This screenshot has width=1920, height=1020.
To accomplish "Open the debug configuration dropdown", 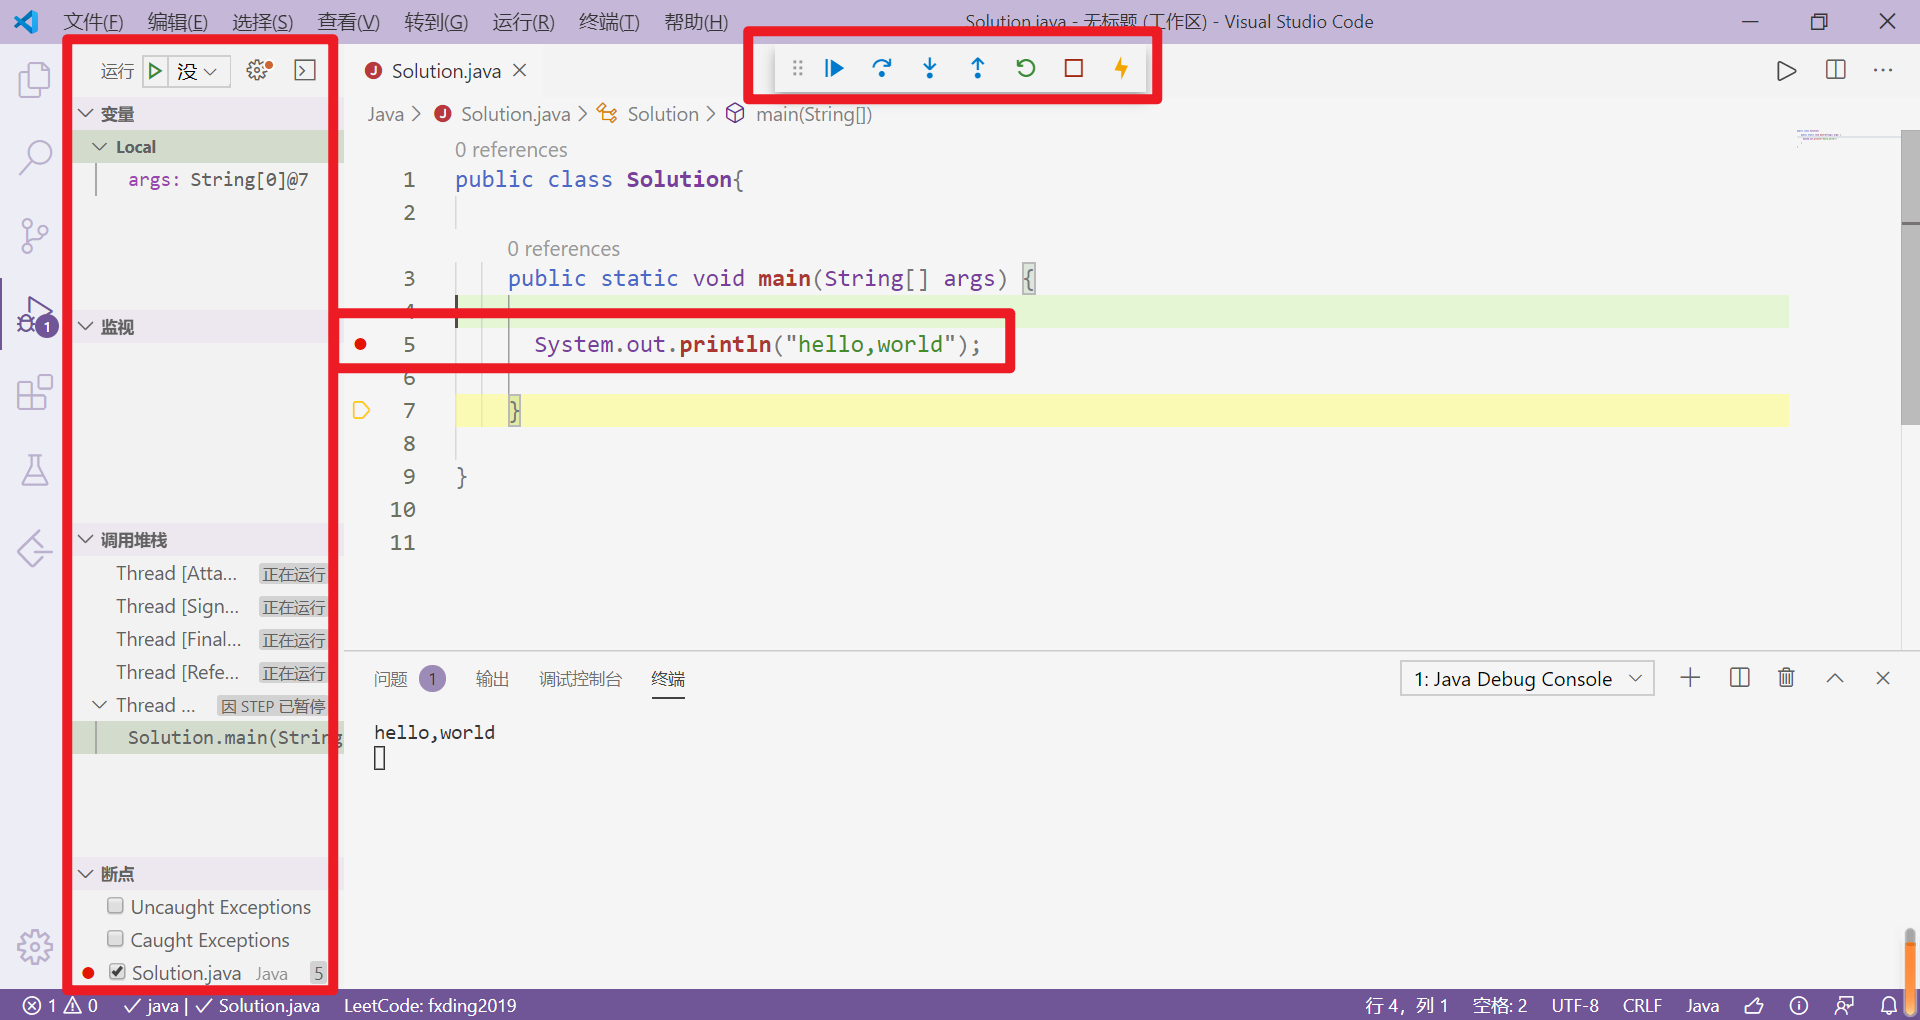I will [197, 71].
